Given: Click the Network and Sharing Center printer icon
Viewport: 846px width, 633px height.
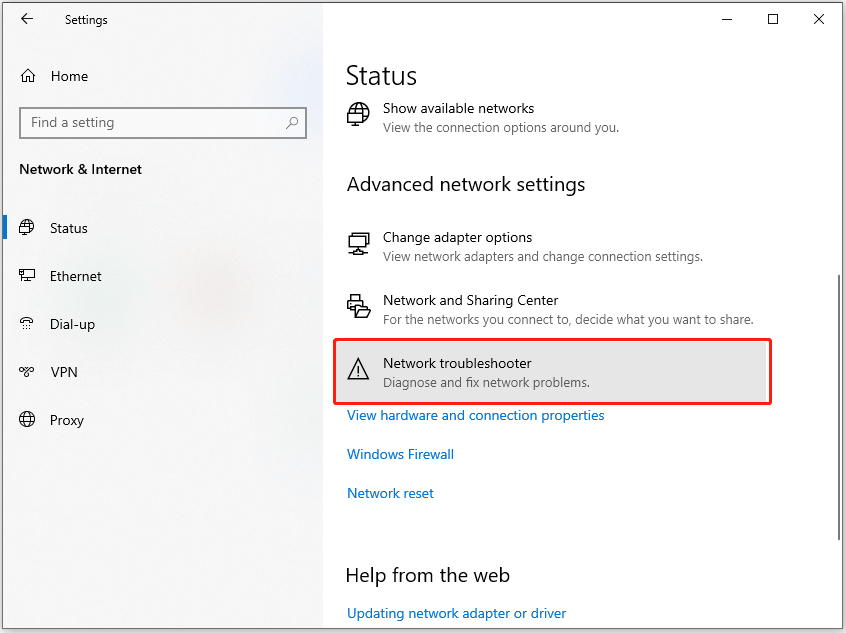Looking at the screenshot, I should point(358,306).
